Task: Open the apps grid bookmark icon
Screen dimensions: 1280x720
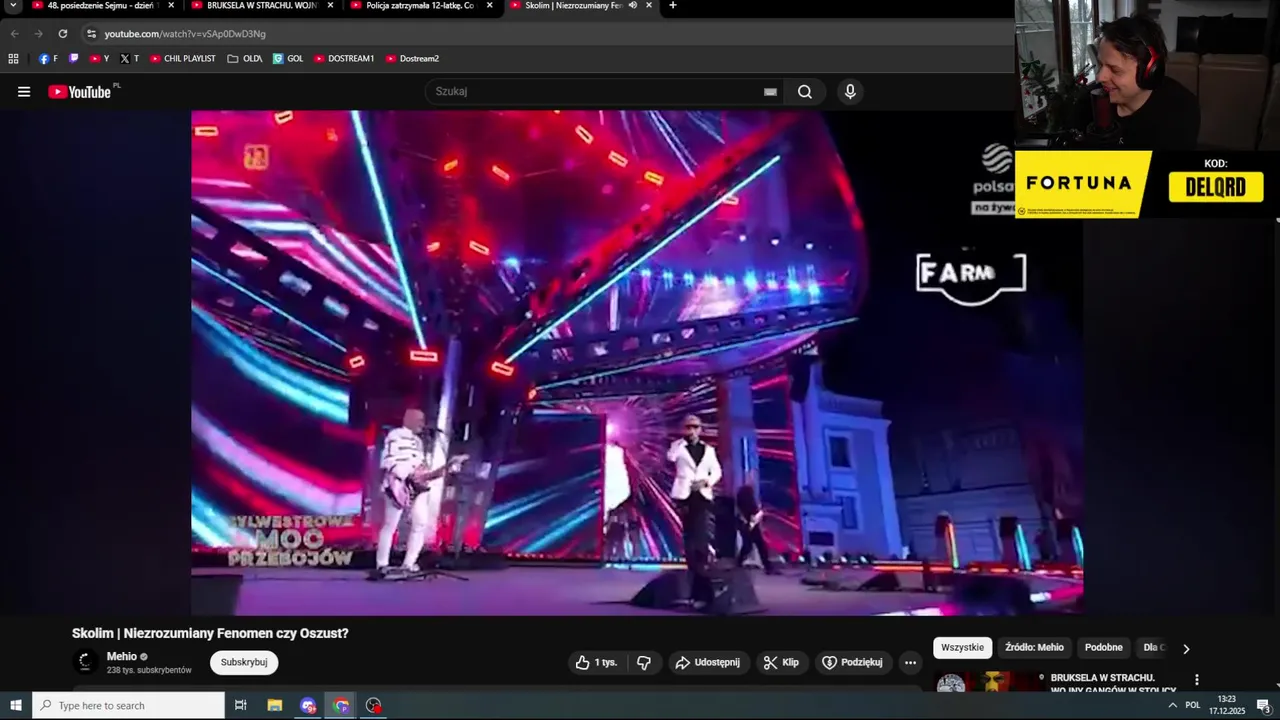Action: (x=13, y=59)
